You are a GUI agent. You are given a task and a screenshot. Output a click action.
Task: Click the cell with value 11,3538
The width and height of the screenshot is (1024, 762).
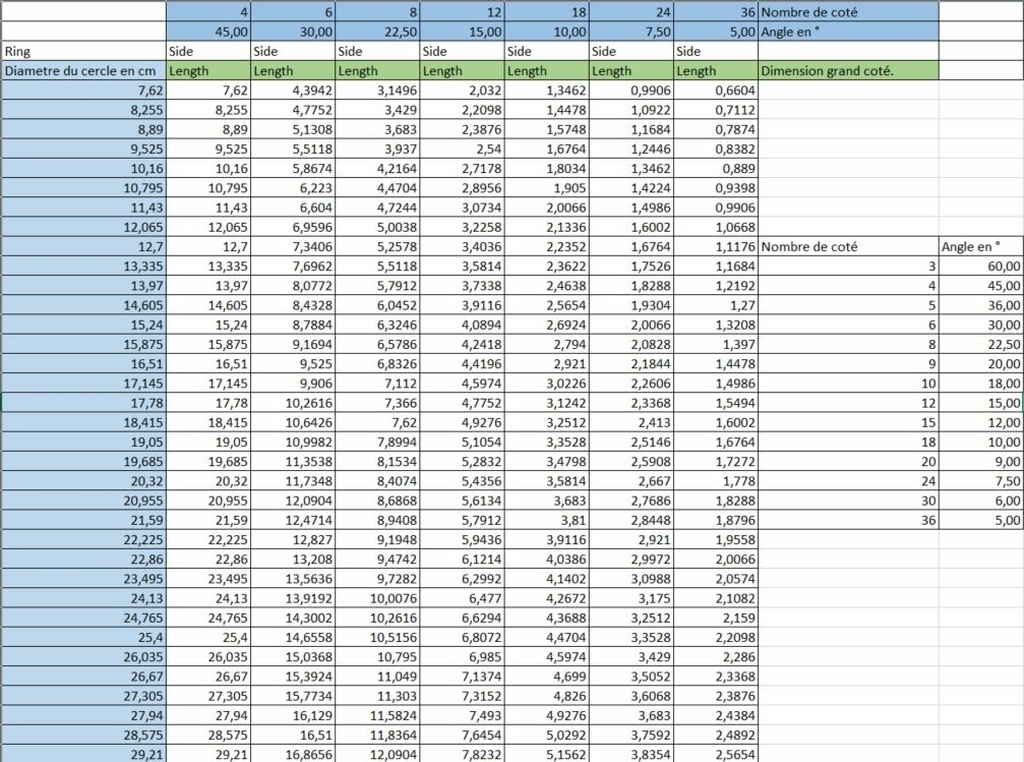[293, 462]
